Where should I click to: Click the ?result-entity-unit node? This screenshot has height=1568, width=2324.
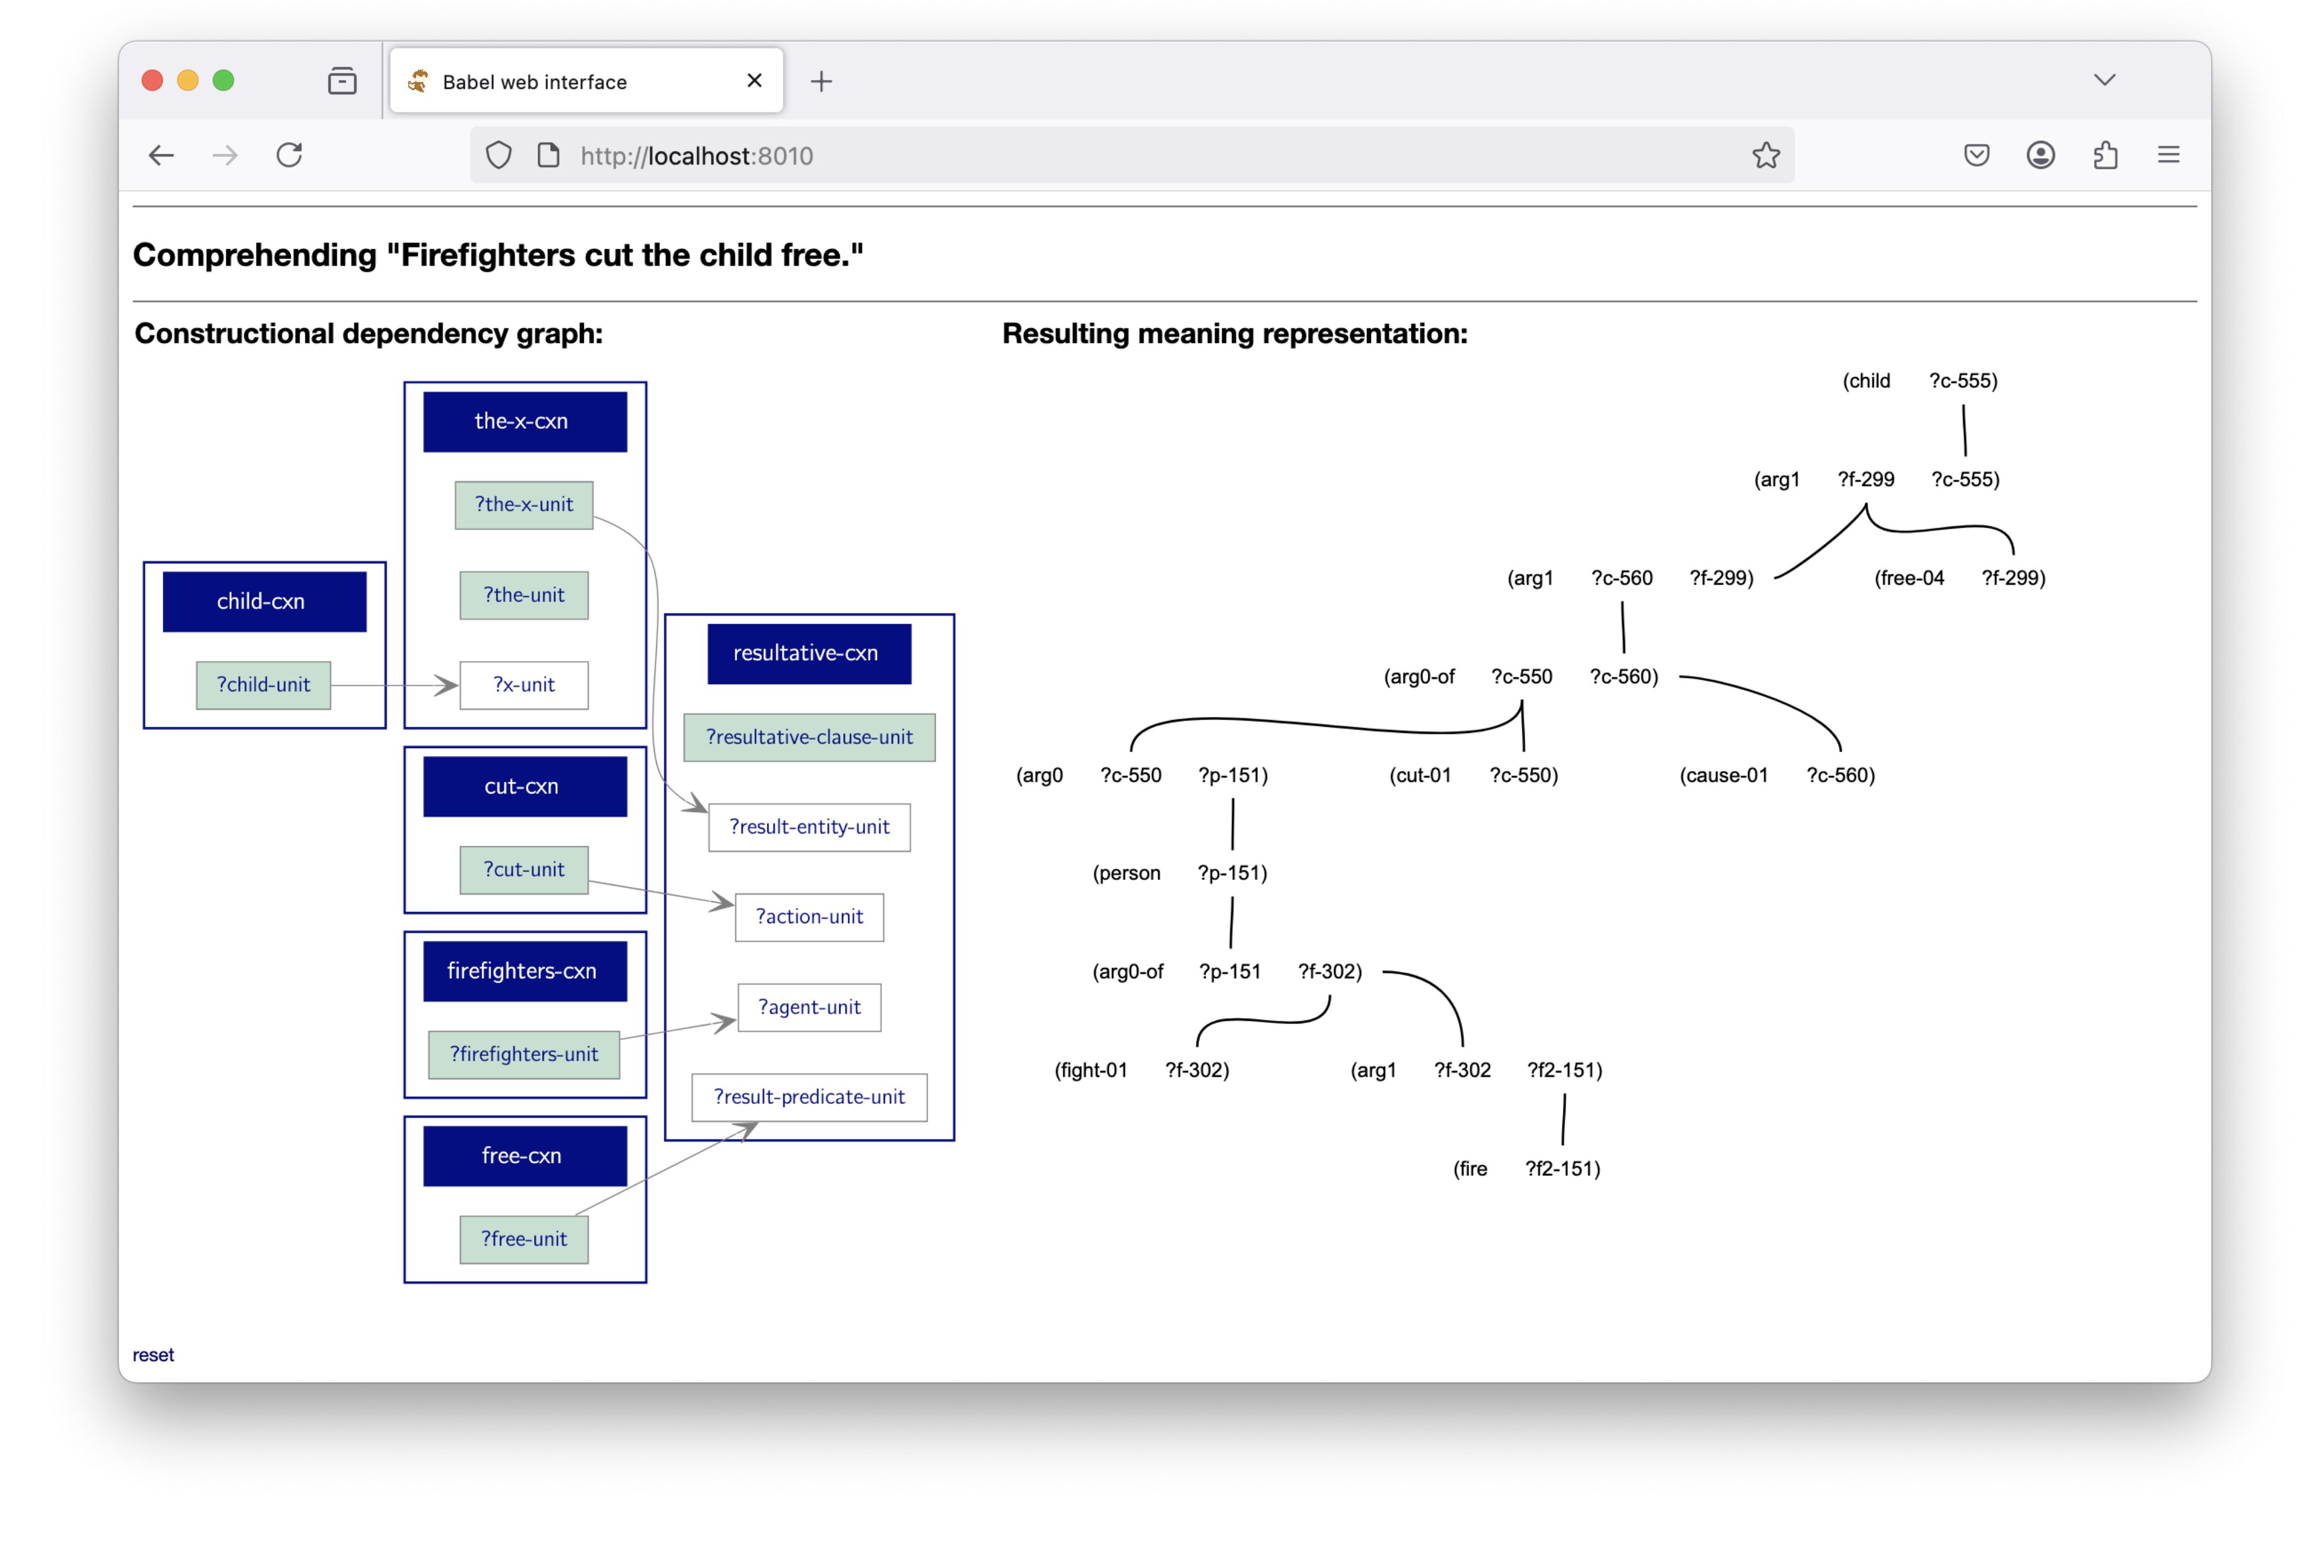click(808, 827)
